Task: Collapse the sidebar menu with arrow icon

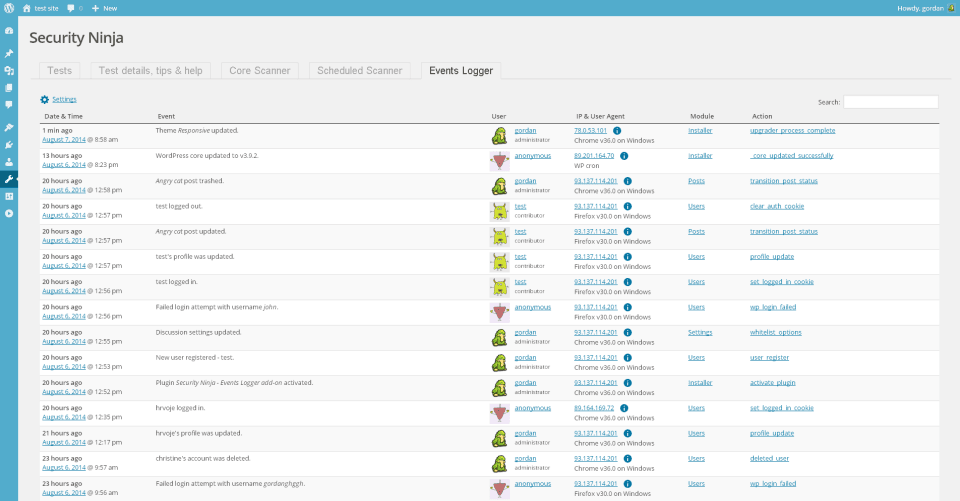Action: [9, 213]
